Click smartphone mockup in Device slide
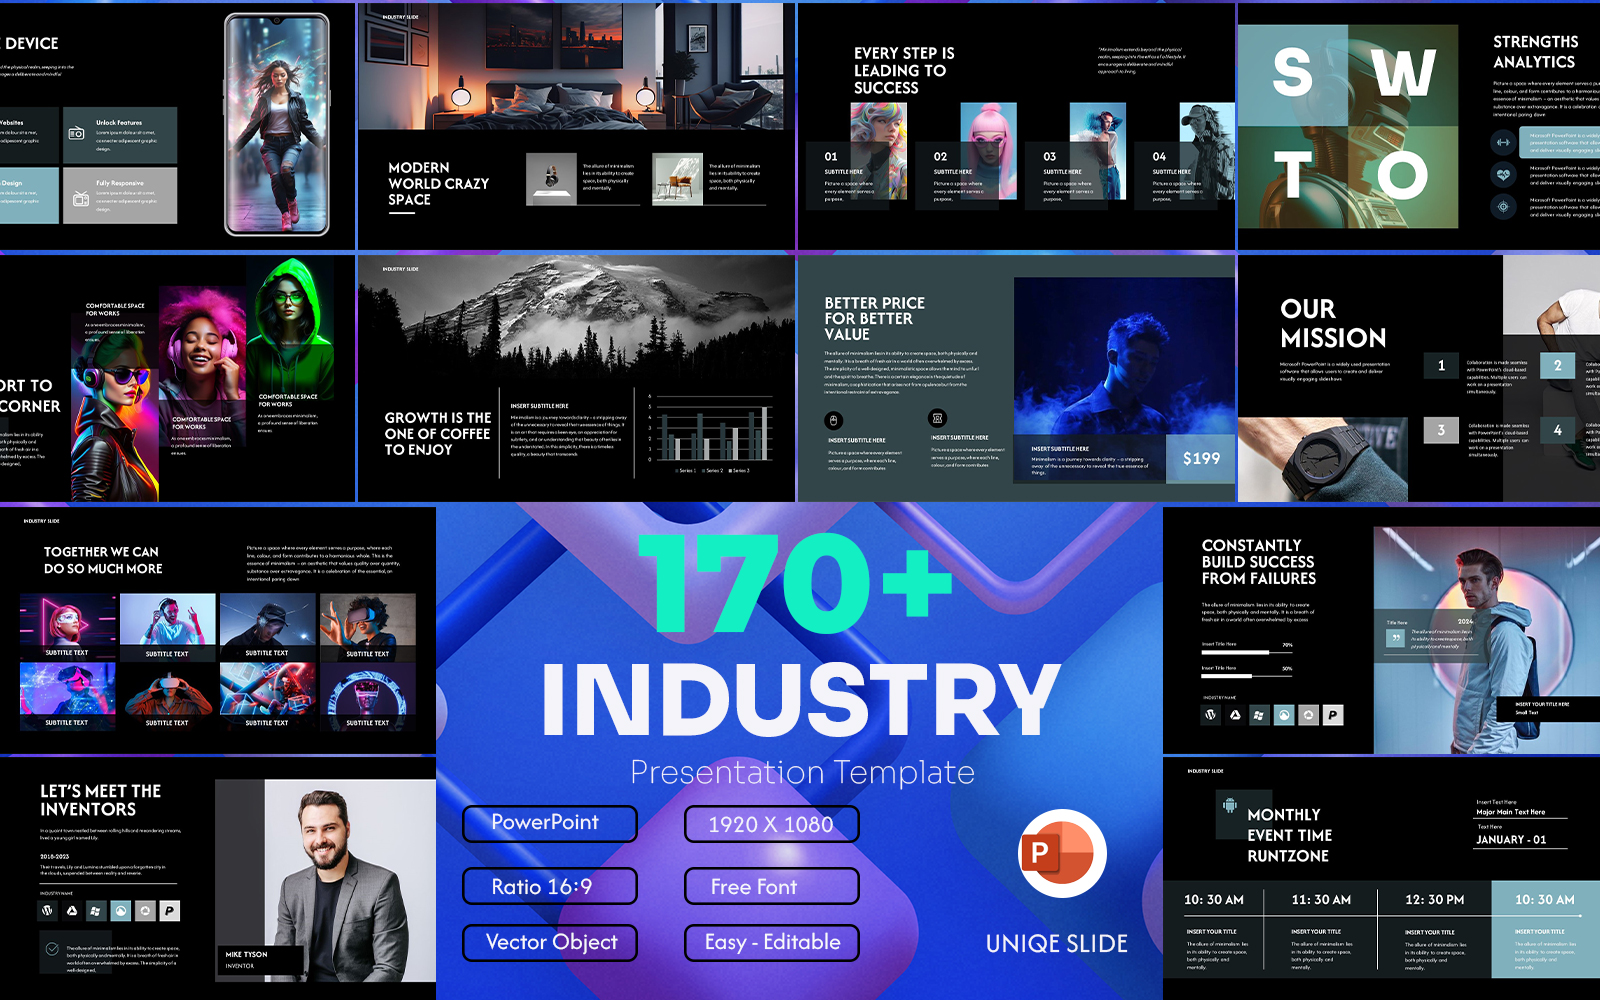The image size is (1600, 1000). click(277, 125)
